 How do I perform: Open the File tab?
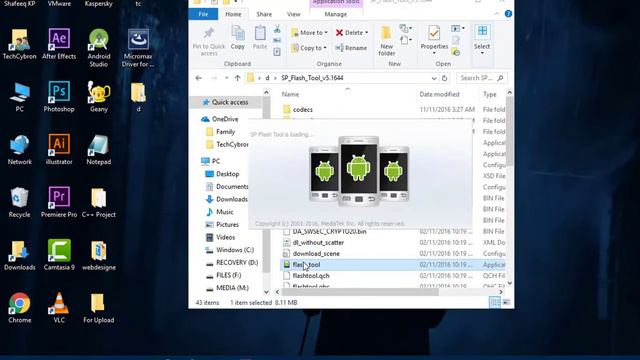coord(203,14)
